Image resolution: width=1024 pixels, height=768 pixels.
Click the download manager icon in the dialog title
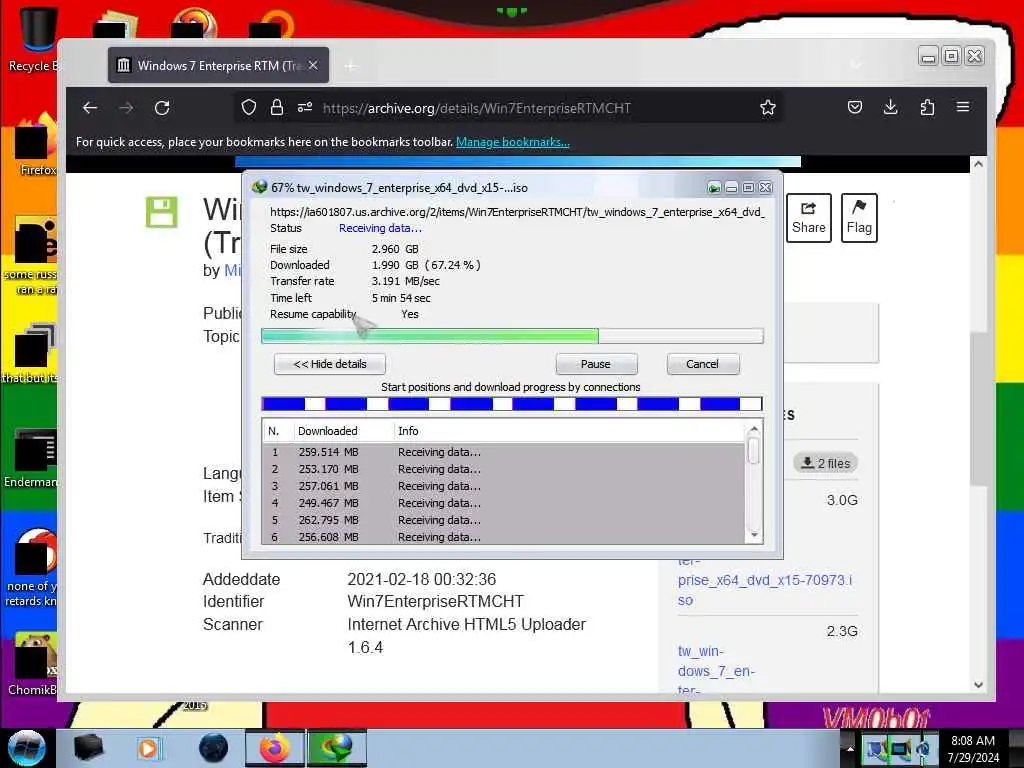click(x=259, y=187)
